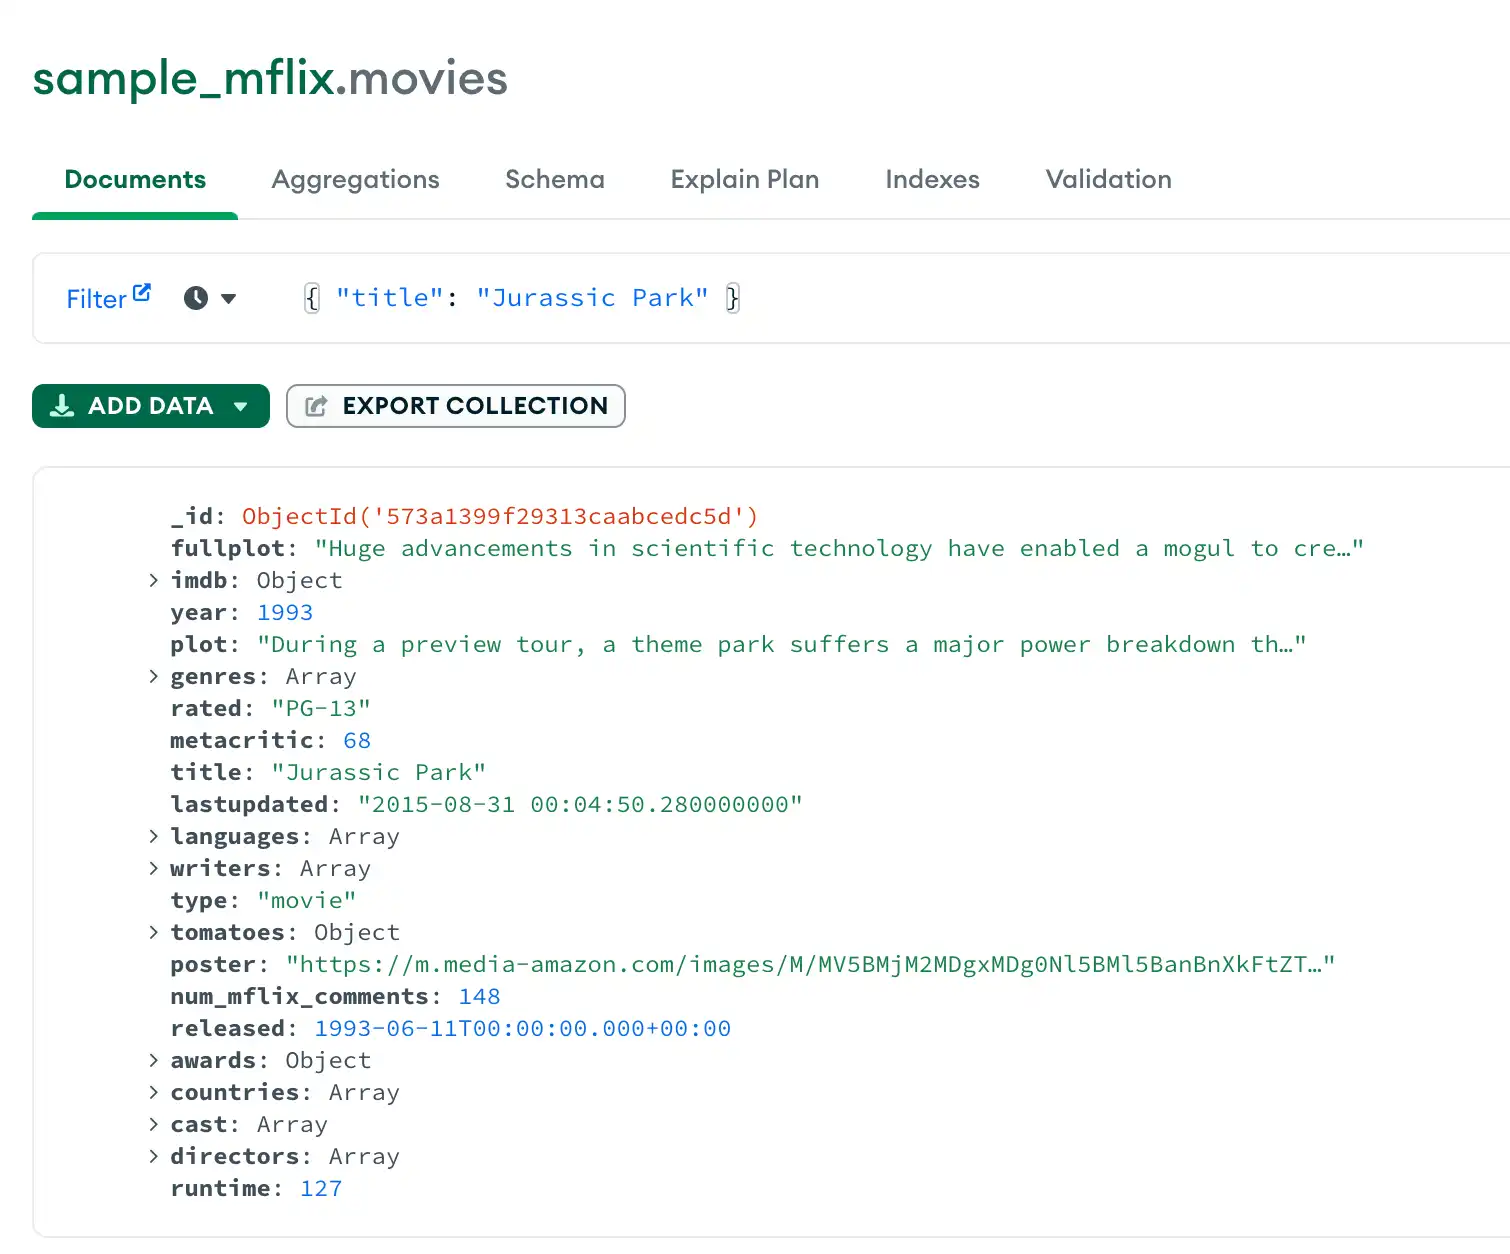Open the query history dropdown chevron

coord(228,299)
